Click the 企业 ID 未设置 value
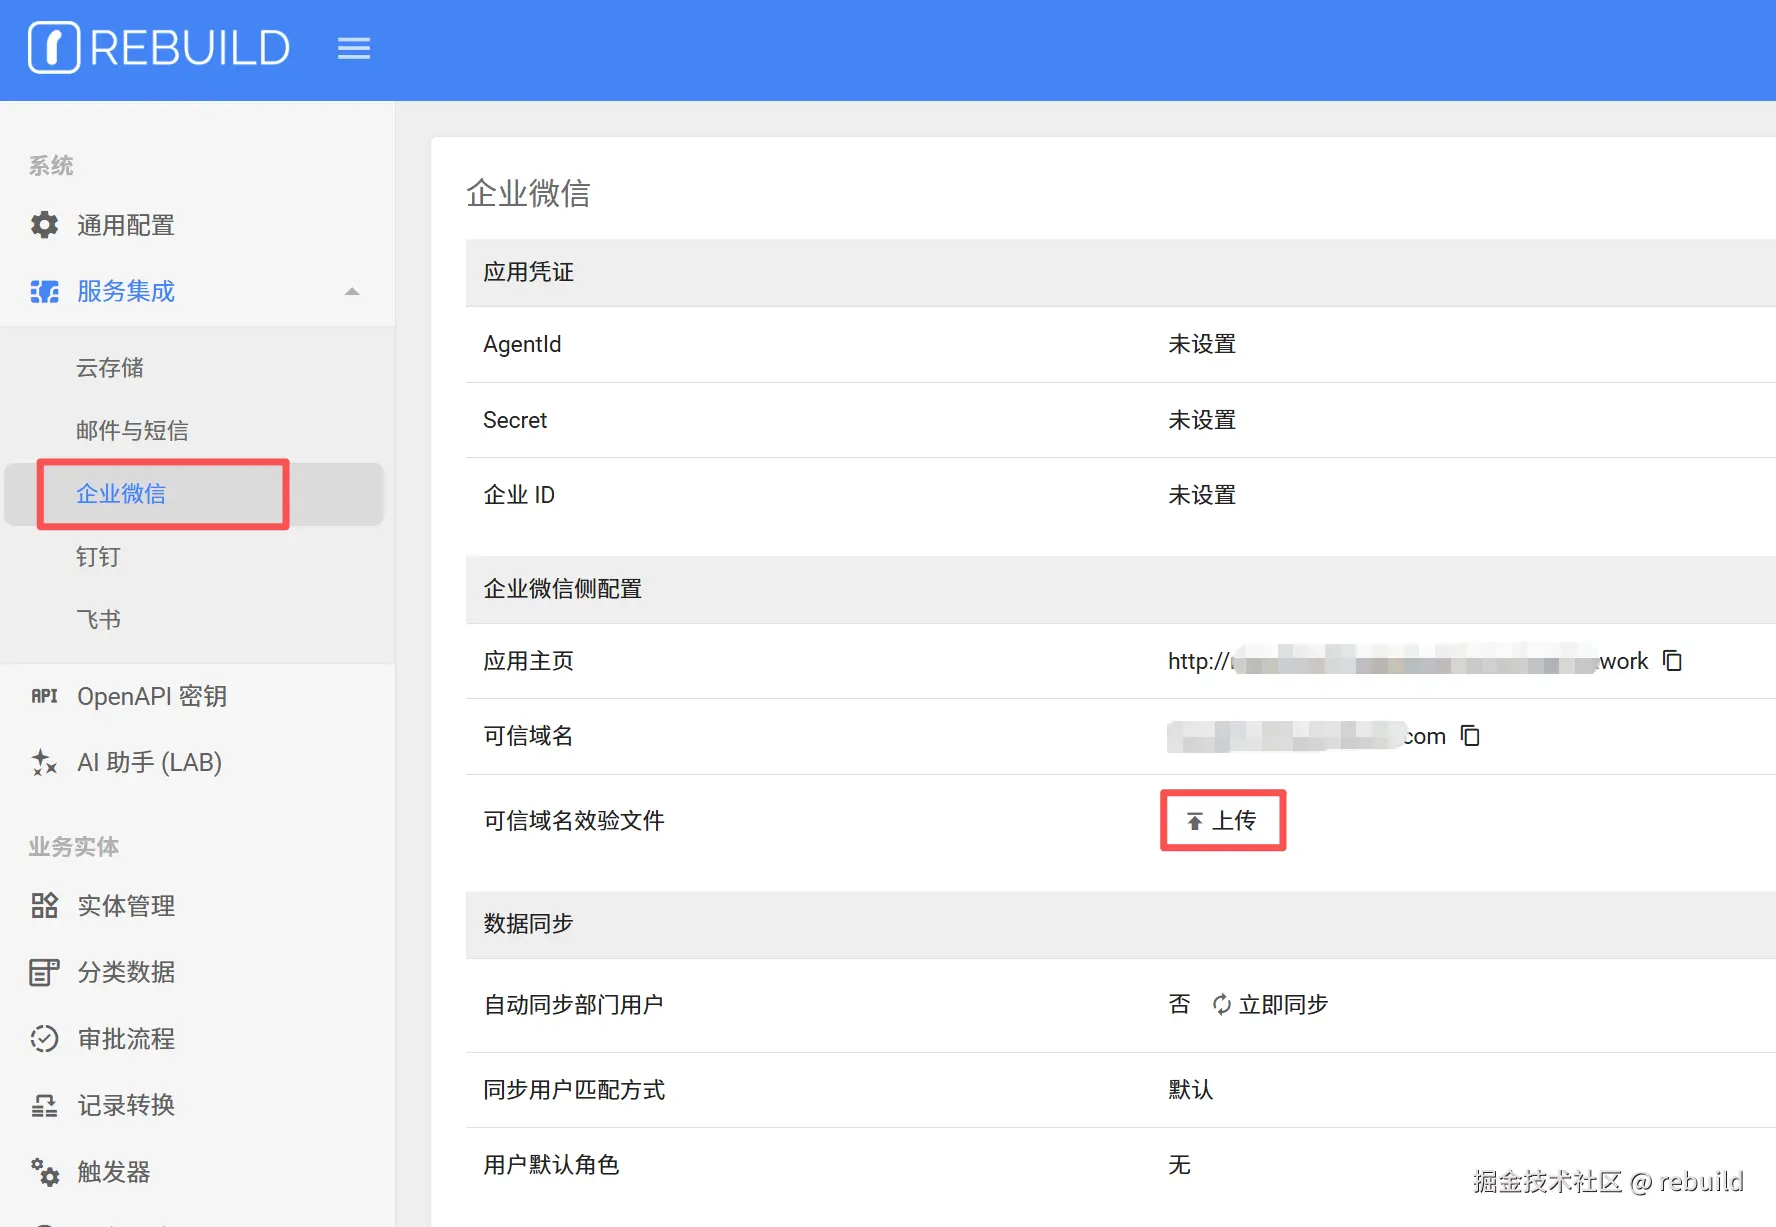Screen dimensions: 1776x1227 [1202, 495]
